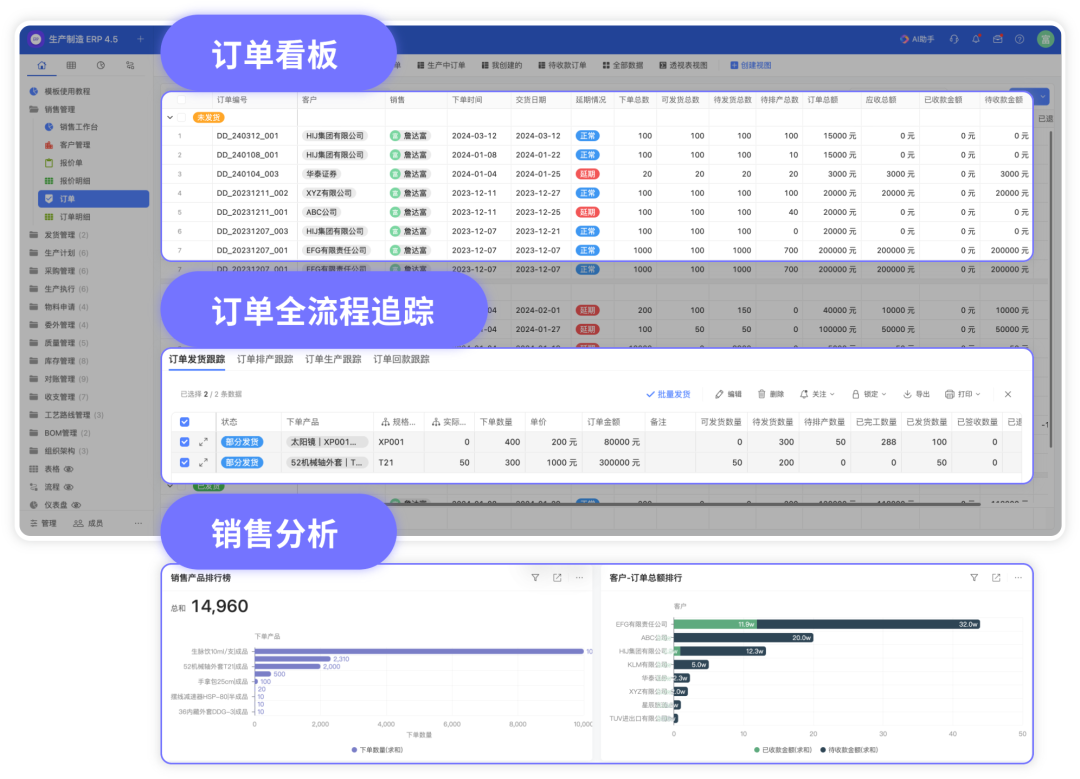
Task: Collapse the 未发货 group
Action: click(170, 118)
